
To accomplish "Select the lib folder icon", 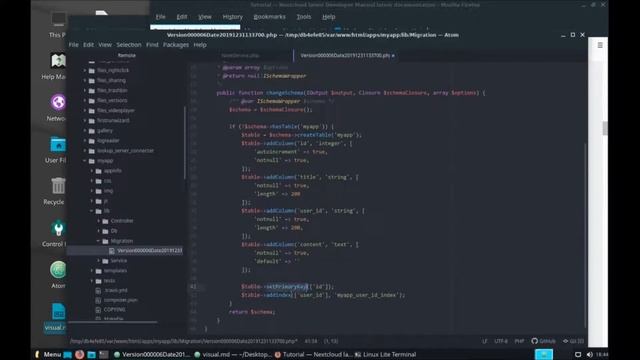I will (99, 211).
